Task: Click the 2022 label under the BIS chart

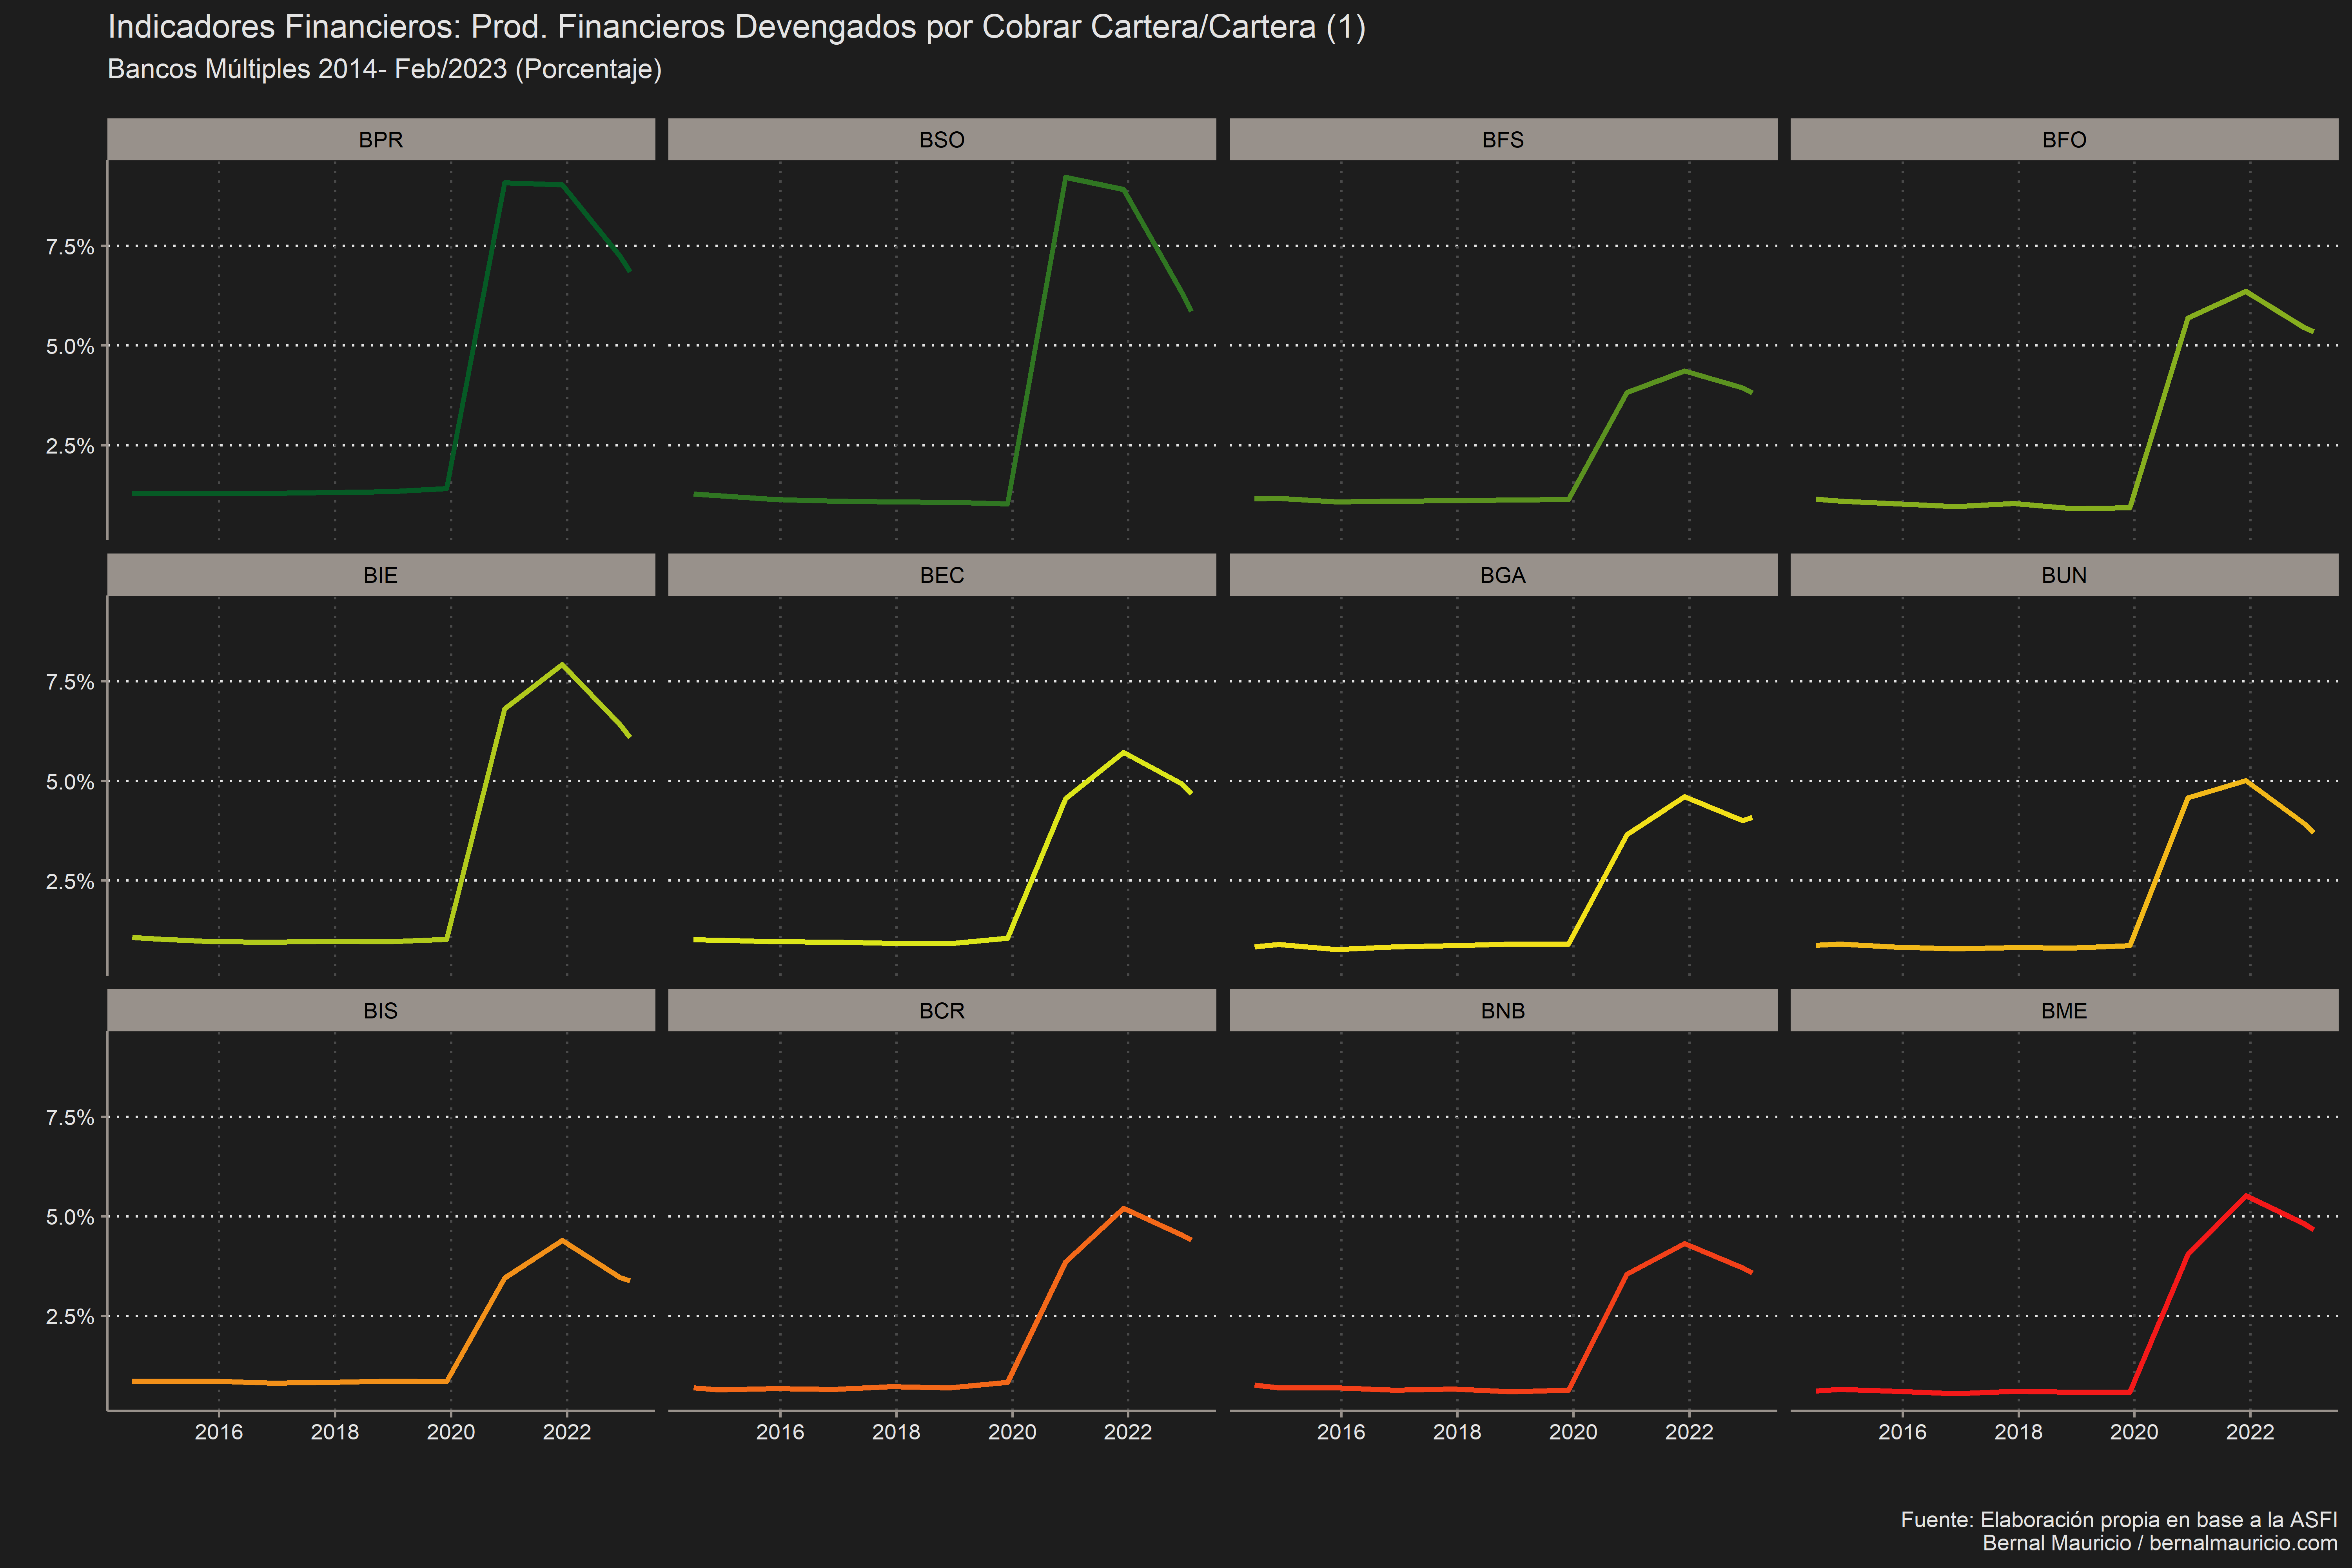Action: tap(567, 1432)
